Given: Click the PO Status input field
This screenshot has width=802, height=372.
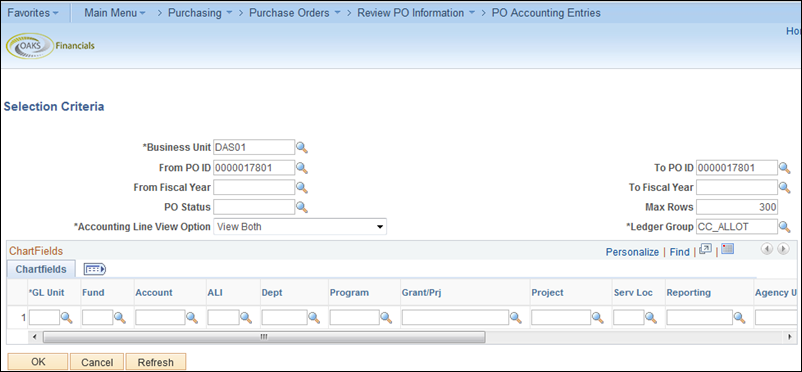Looking at the screenshot, I should coord(254,207).
